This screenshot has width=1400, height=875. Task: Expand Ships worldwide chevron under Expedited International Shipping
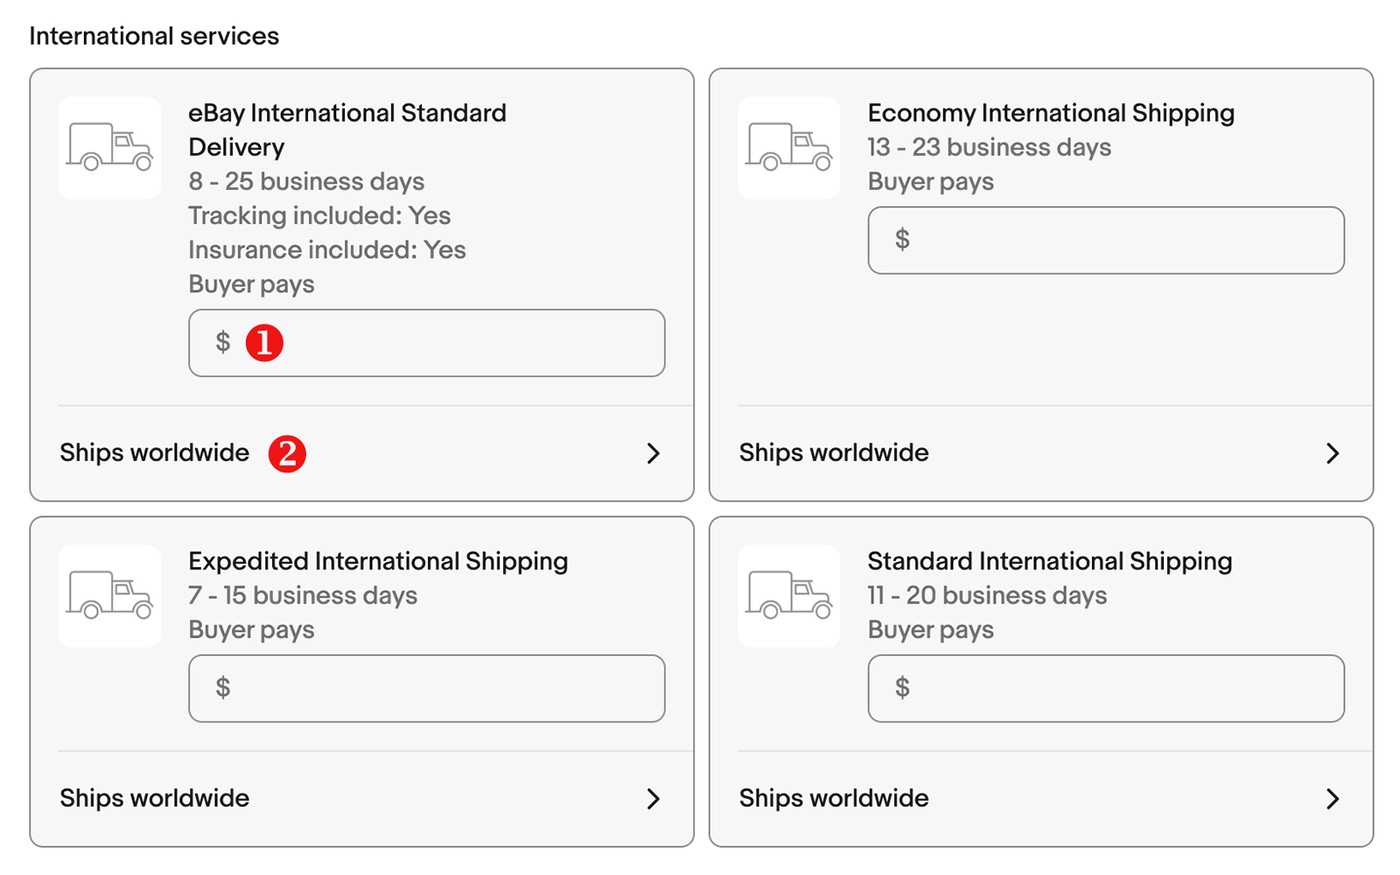click(x=653, y=798)
